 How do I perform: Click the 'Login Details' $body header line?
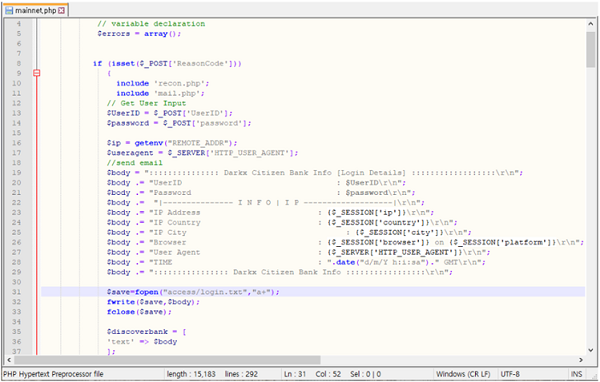click(315, 173)
